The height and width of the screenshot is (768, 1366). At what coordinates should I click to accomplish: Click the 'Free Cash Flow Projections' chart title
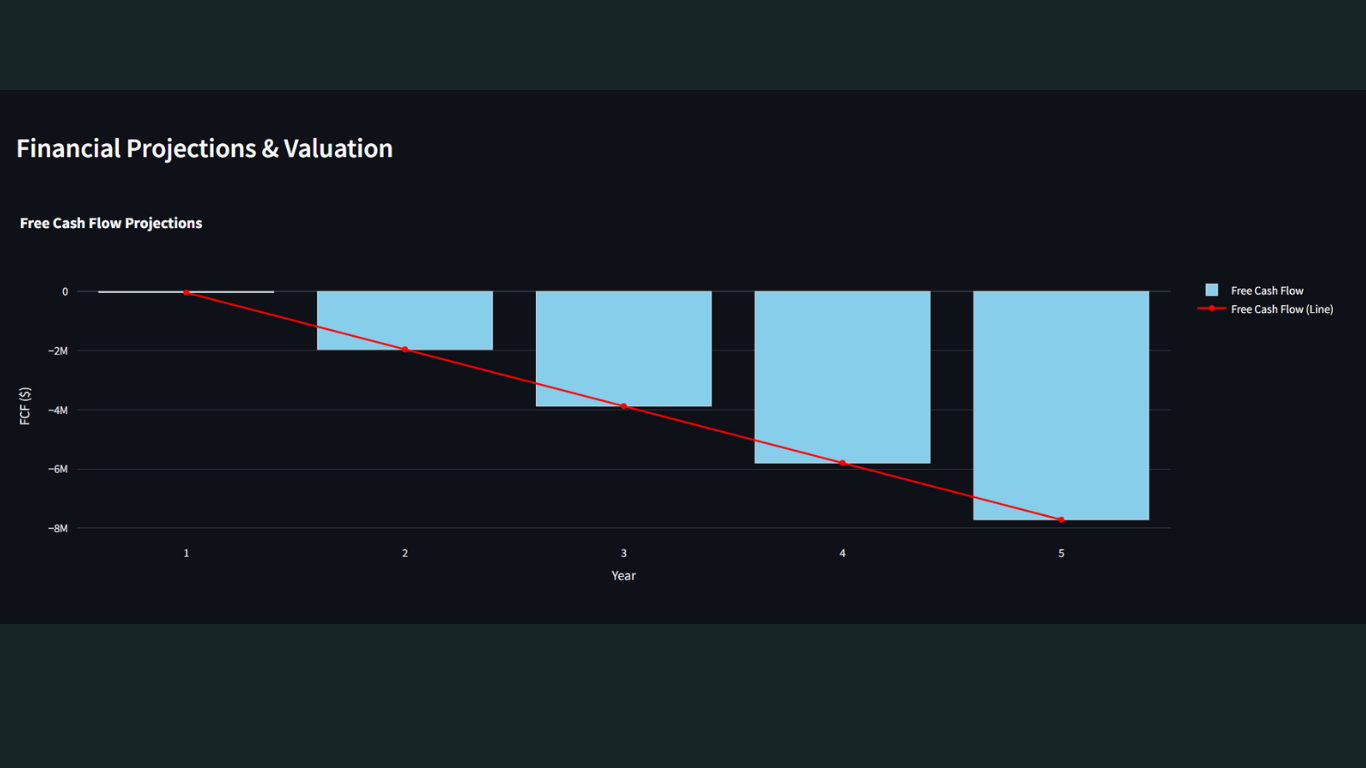click(x=111, y=223)
